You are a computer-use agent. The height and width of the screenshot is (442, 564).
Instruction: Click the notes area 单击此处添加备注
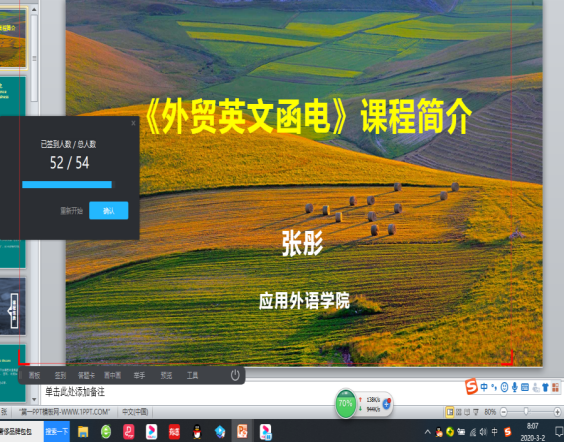click(75, 392)
